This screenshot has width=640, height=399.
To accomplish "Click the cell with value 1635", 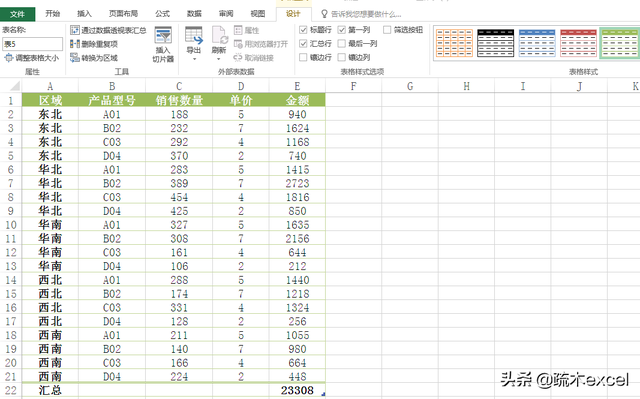I will [x=297, y=225].
